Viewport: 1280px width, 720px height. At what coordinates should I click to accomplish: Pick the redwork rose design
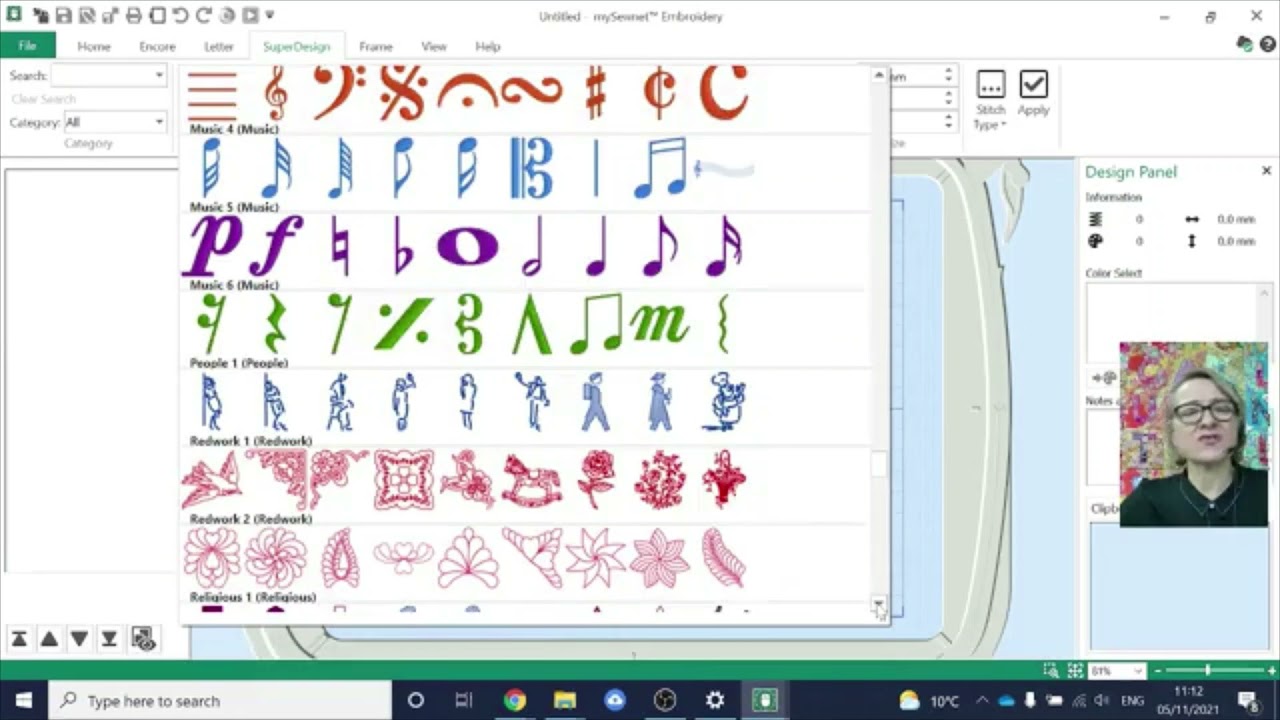595,481
